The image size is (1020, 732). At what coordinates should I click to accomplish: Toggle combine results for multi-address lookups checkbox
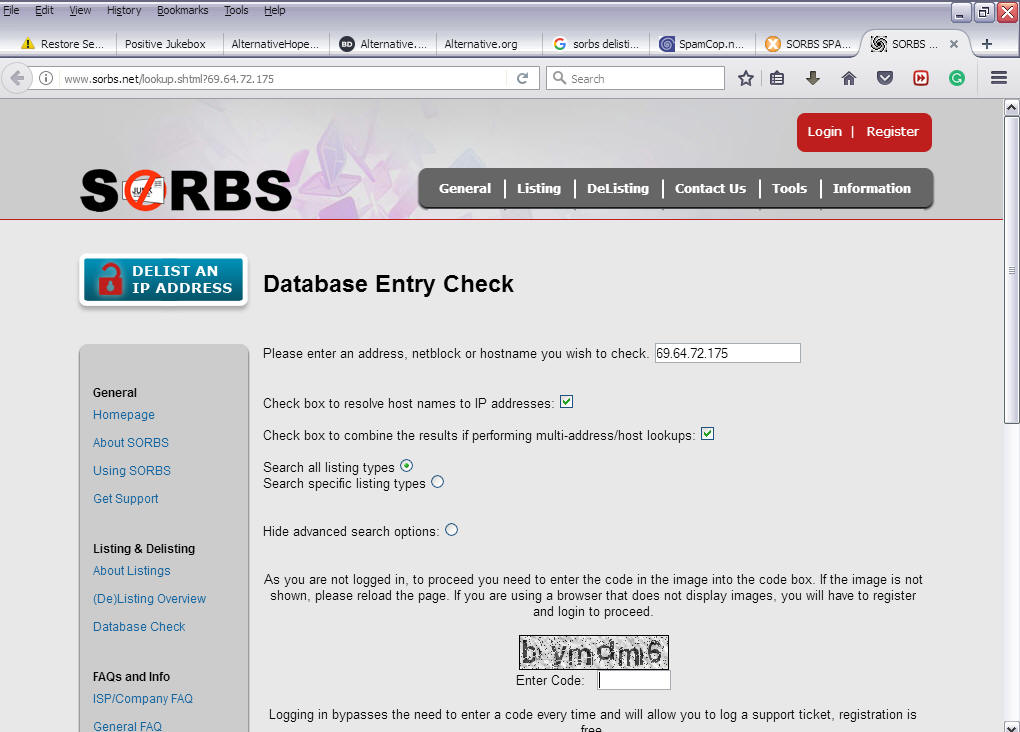coord(708,433)
